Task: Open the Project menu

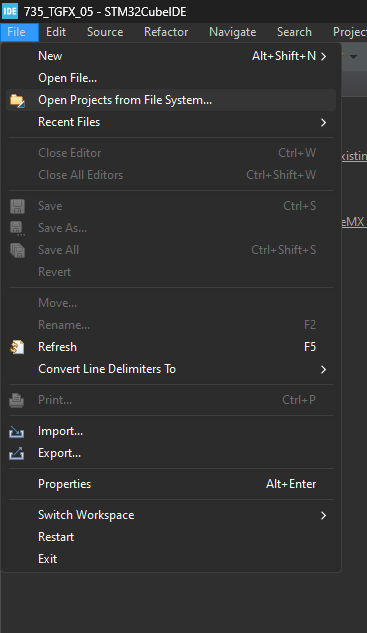Action: click(x=350, y=32)
